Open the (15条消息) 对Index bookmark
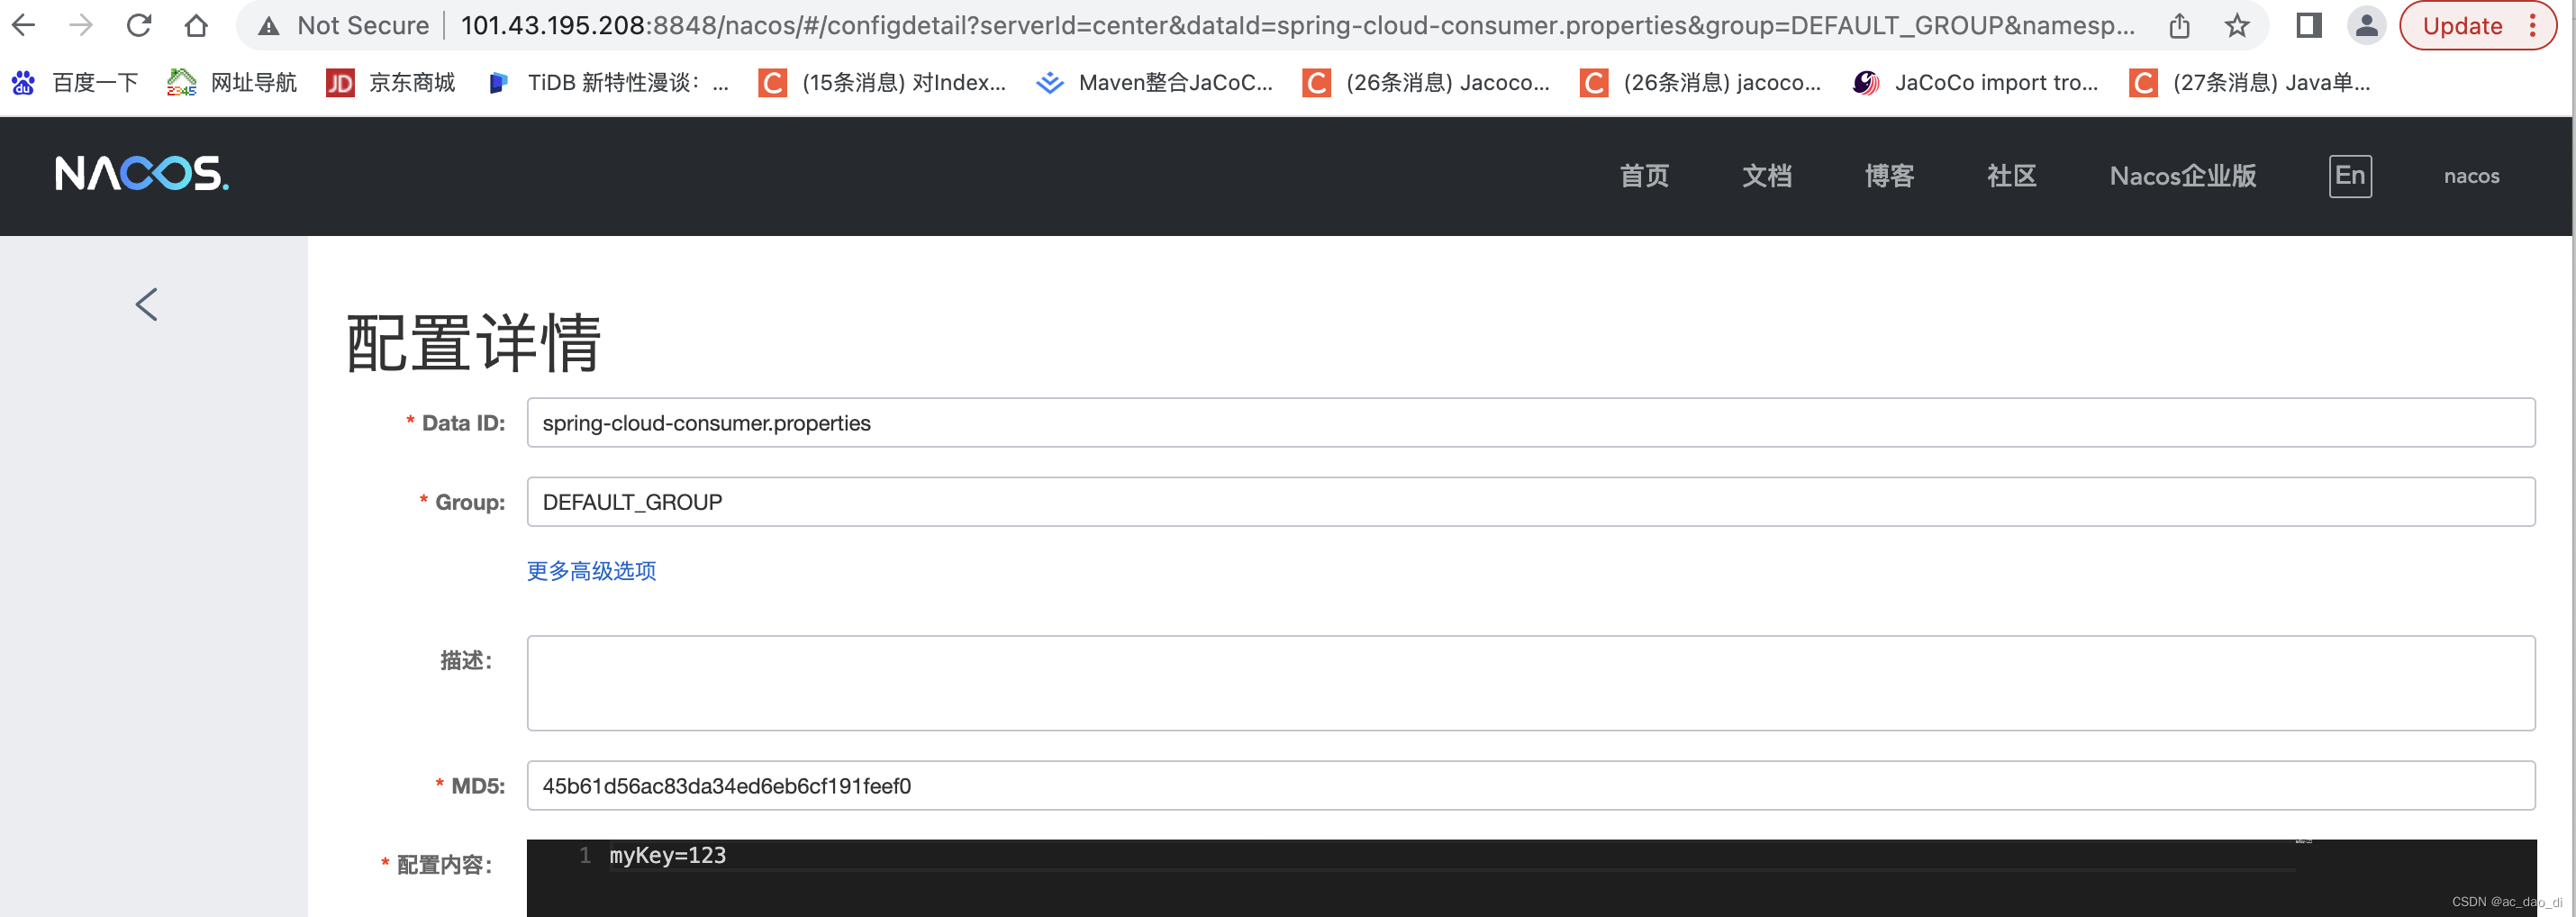Image resolution: width=2576 pixels, height=917 pixels. 883,83
